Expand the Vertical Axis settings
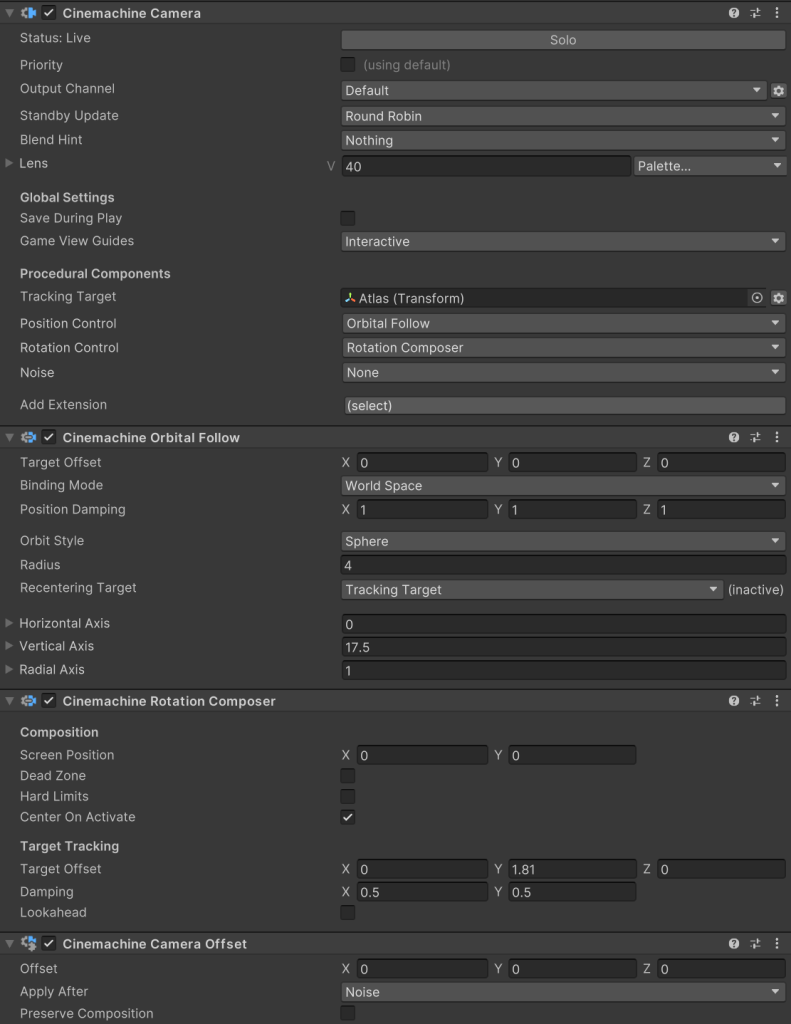This screenshot has height=1024, width=791. pos(10,646)
